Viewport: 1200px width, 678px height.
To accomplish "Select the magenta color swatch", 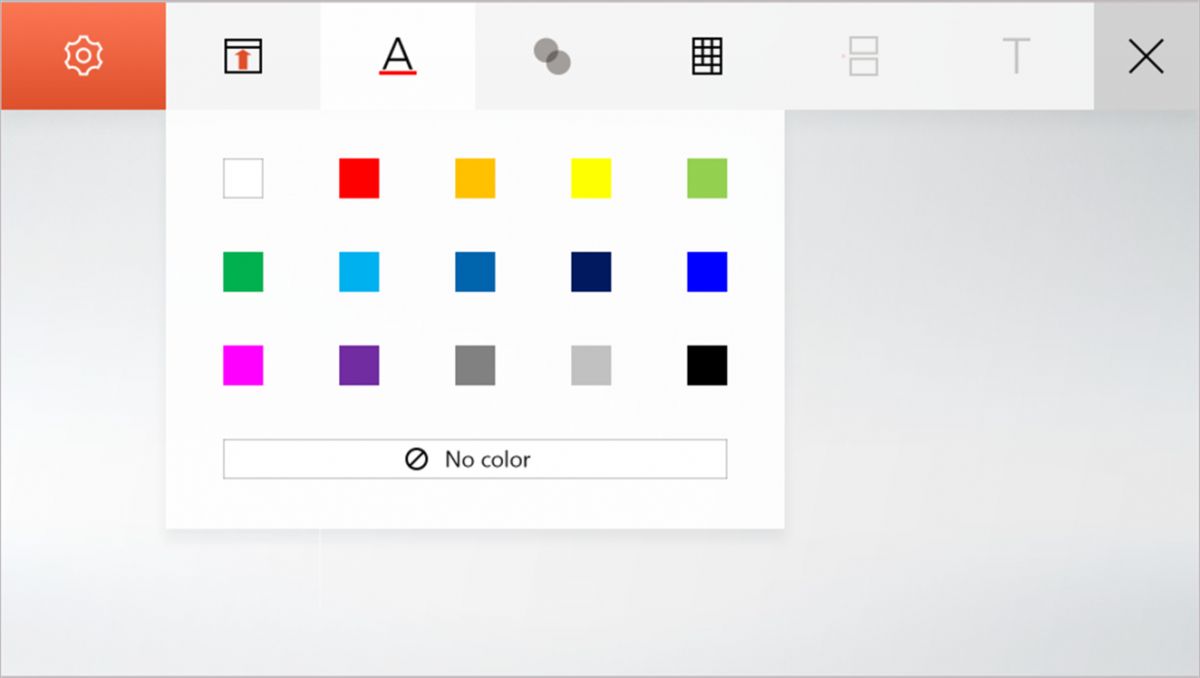I will [243, 365].
